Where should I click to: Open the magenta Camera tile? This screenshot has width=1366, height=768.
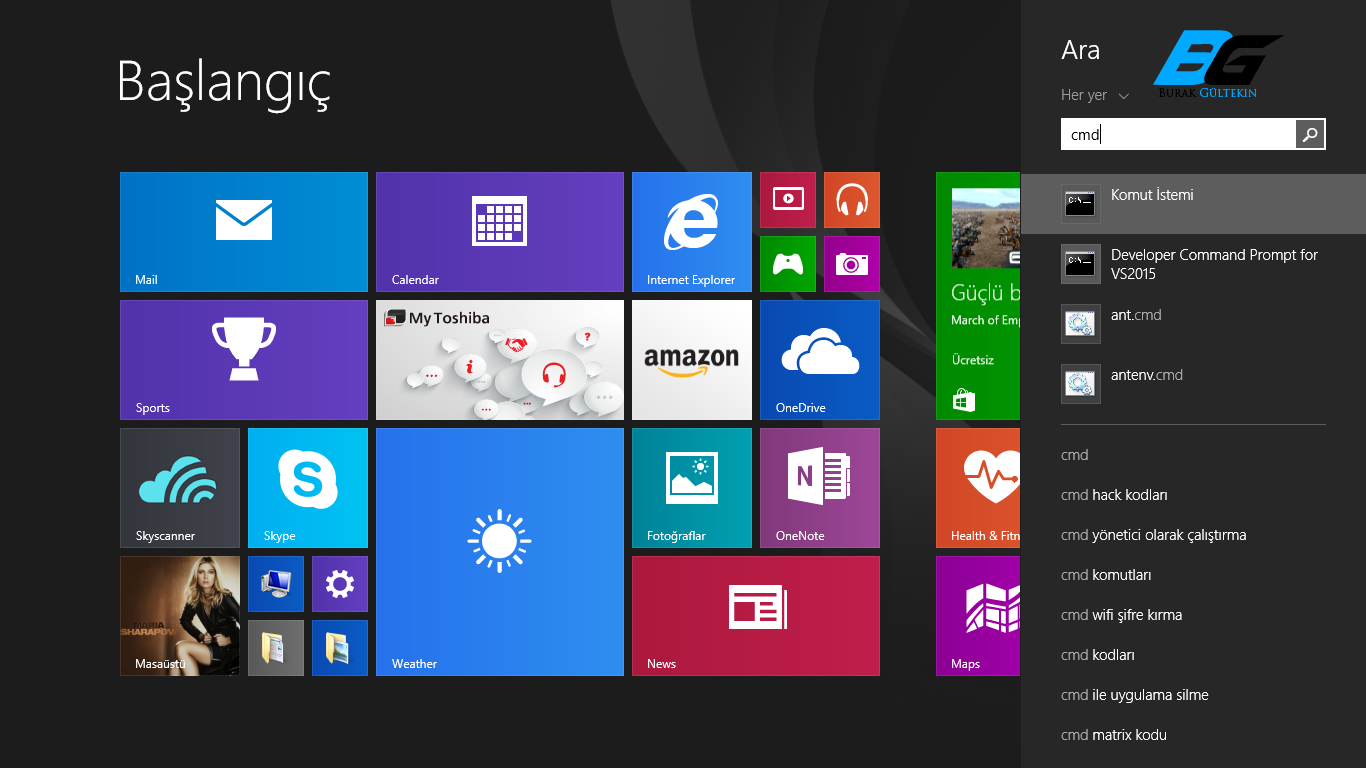click(852, 264)
